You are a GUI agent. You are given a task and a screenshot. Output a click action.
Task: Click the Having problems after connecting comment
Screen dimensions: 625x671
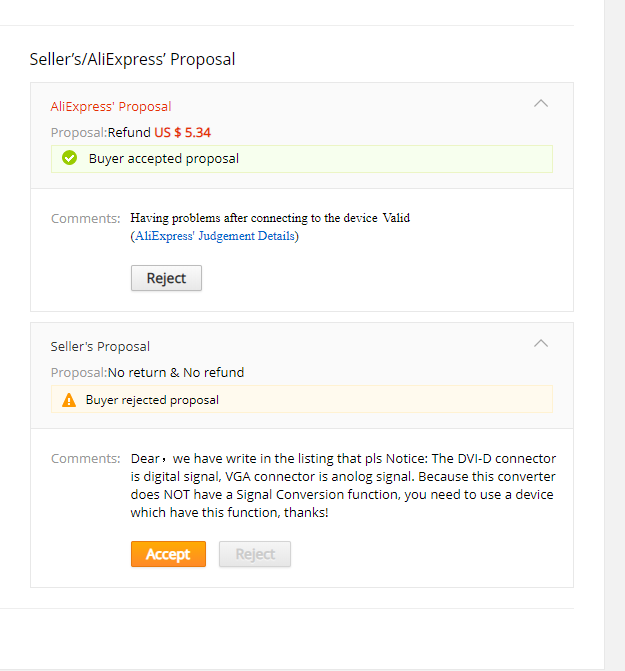click(270, 218)
